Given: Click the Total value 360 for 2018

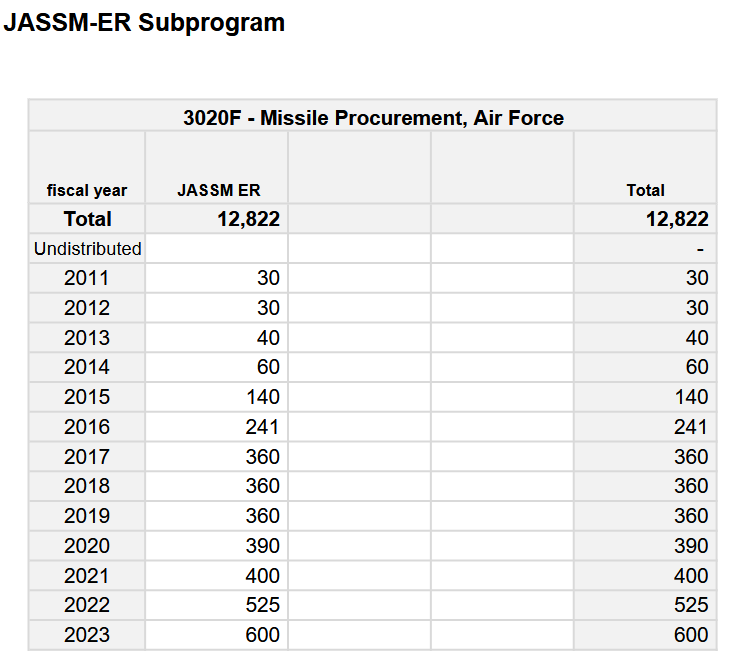Looking at the screenshot, I should [691, 486].
